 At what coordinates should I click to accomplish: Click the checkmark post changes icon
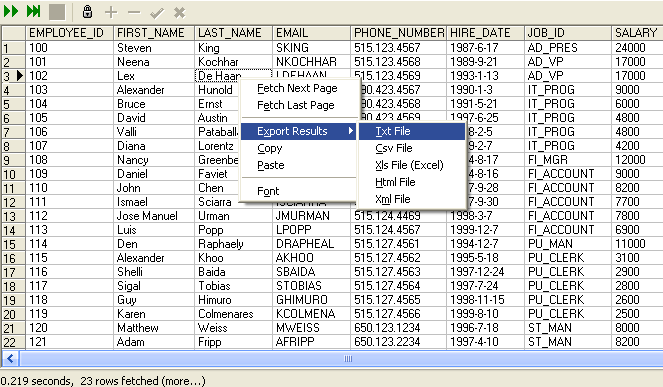pos(157,13)
